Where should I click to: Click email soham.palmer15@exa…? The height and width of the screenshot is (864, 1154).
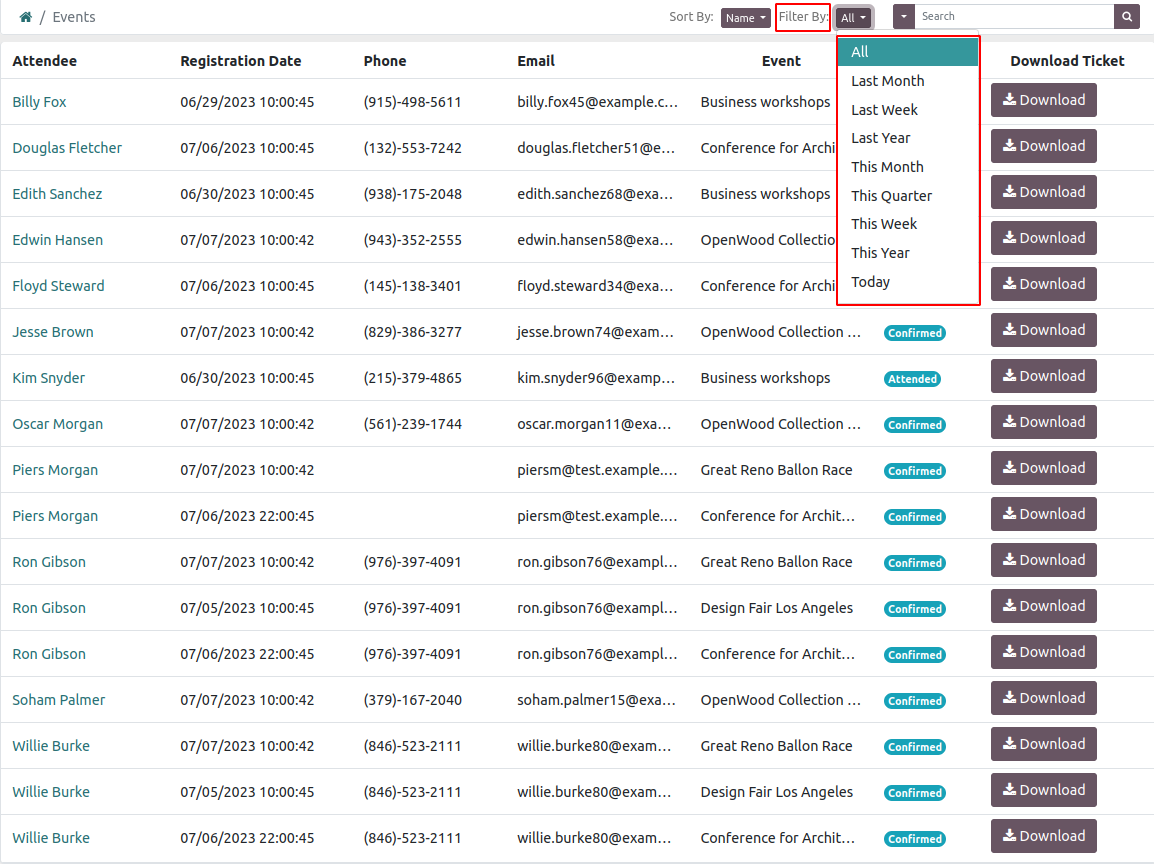(x=596, y=700)
